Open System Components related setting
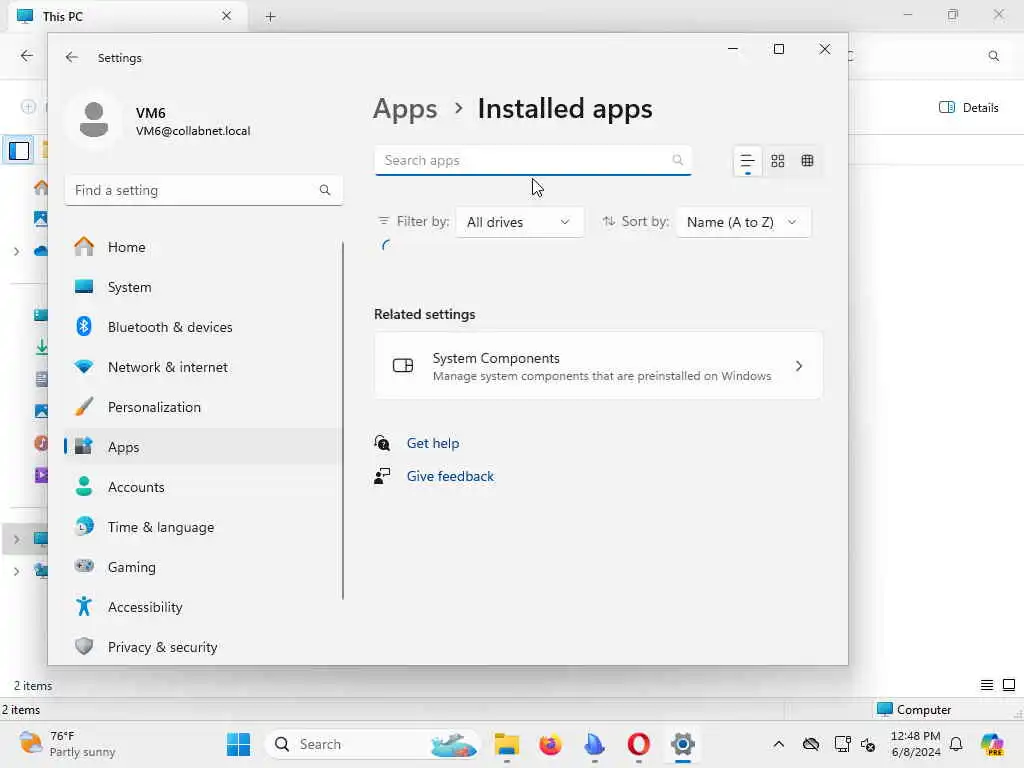The width and height of the screenshot is (1024, 768). (598, 366)
